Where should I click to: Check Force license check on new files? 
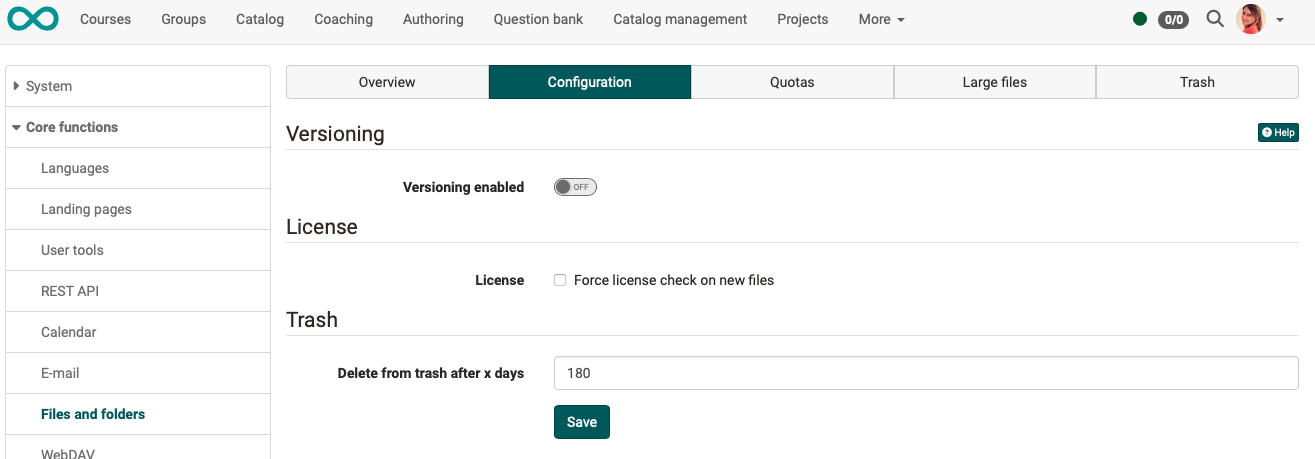click(x=560, y=281)
